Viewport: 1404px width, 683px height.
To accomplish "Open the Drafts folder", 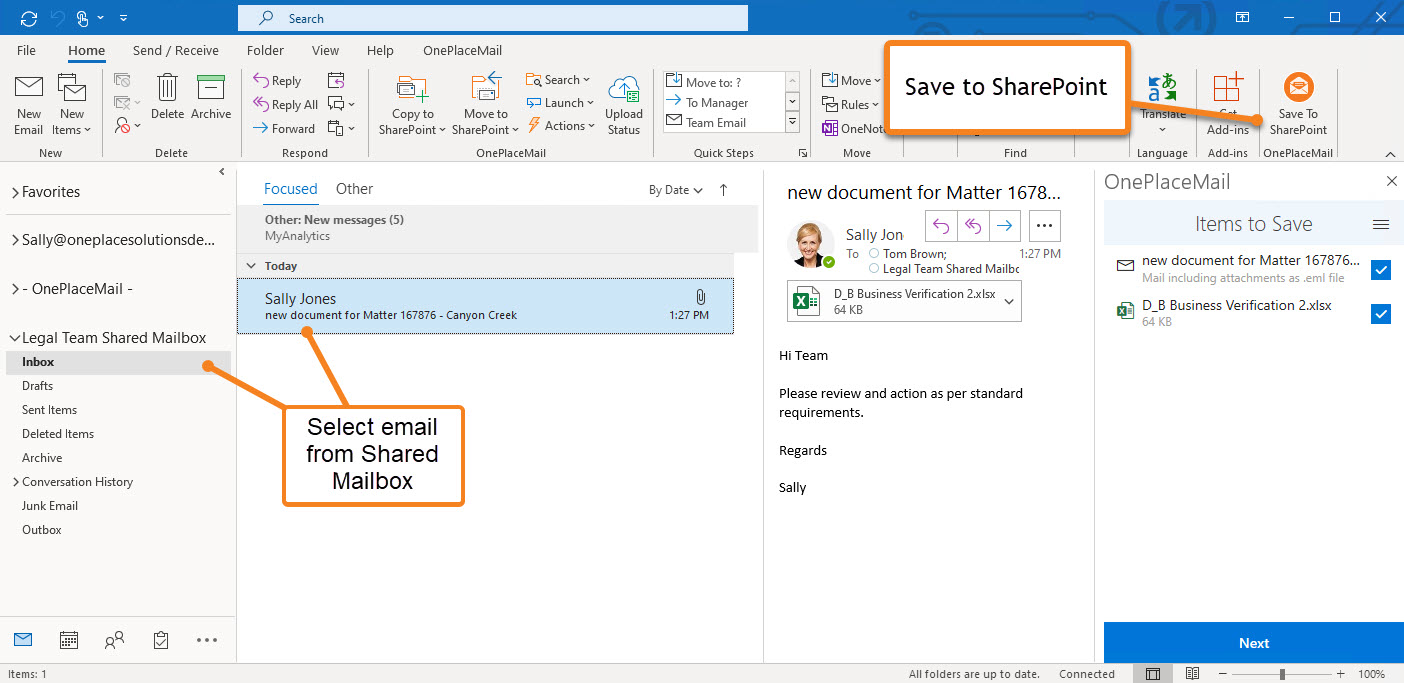I will pyautogui.click(x=37, y=386).
